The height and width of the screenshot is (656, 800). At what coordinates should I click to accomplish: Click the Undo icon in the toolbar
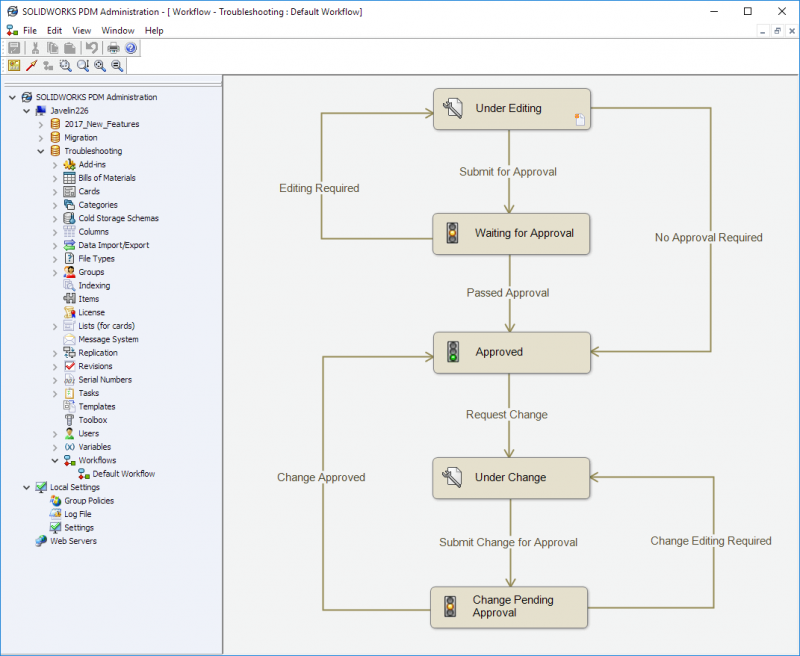pos(91,48)
